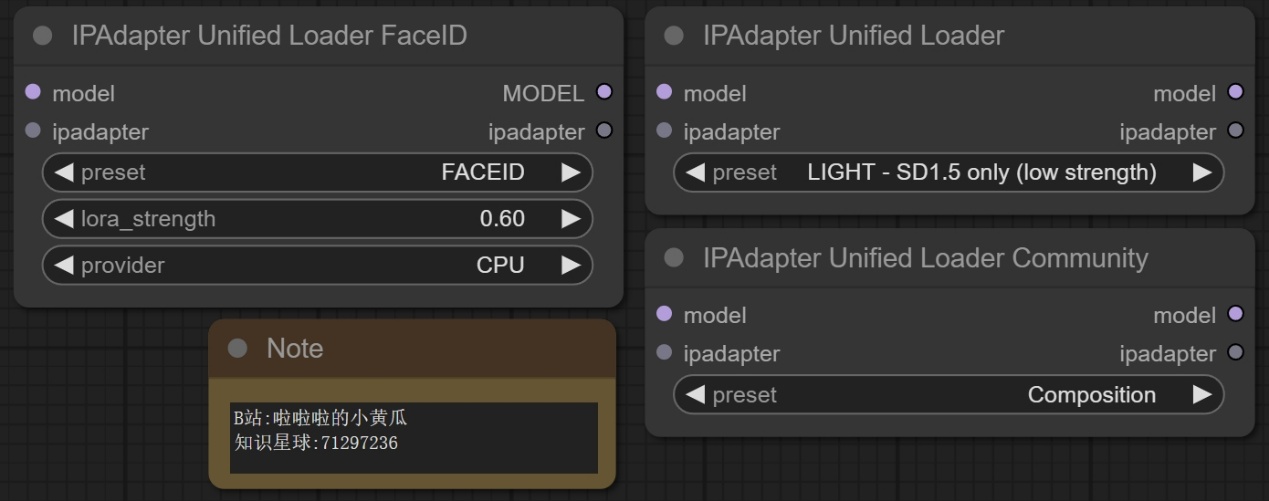Click the IPAdapter Unified Loader title bar
The height and width of the screenshot is (501, 1269).
[x=900, y=36]
